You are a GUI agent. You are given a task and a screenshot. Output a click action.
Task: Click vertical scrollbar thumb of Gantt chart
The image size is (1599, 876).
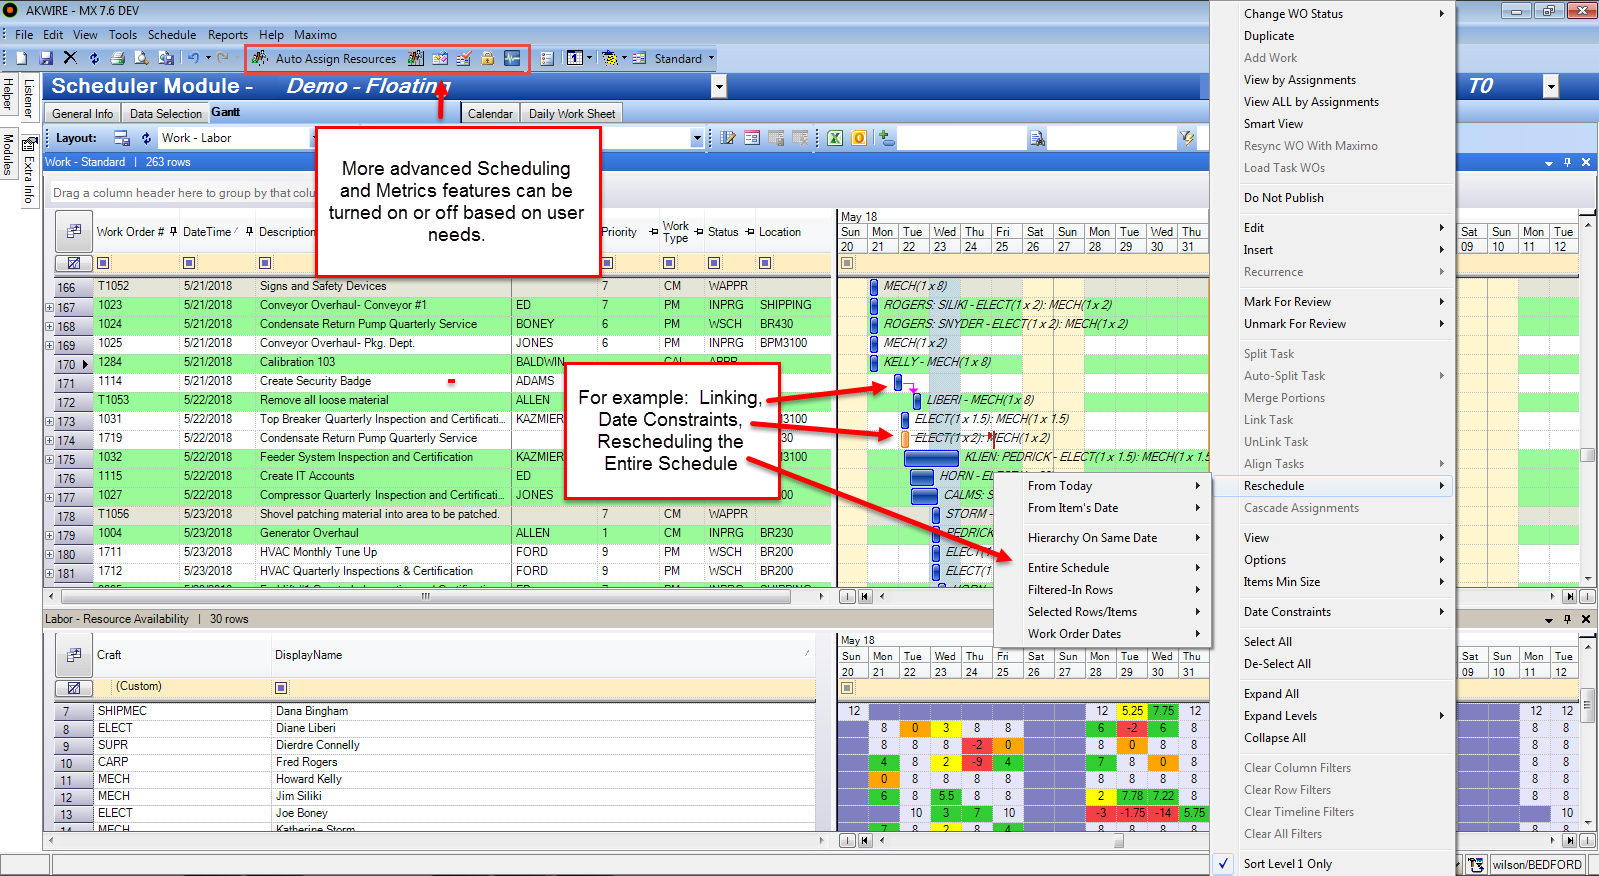pyautogui.click(x=1587, y=455)
